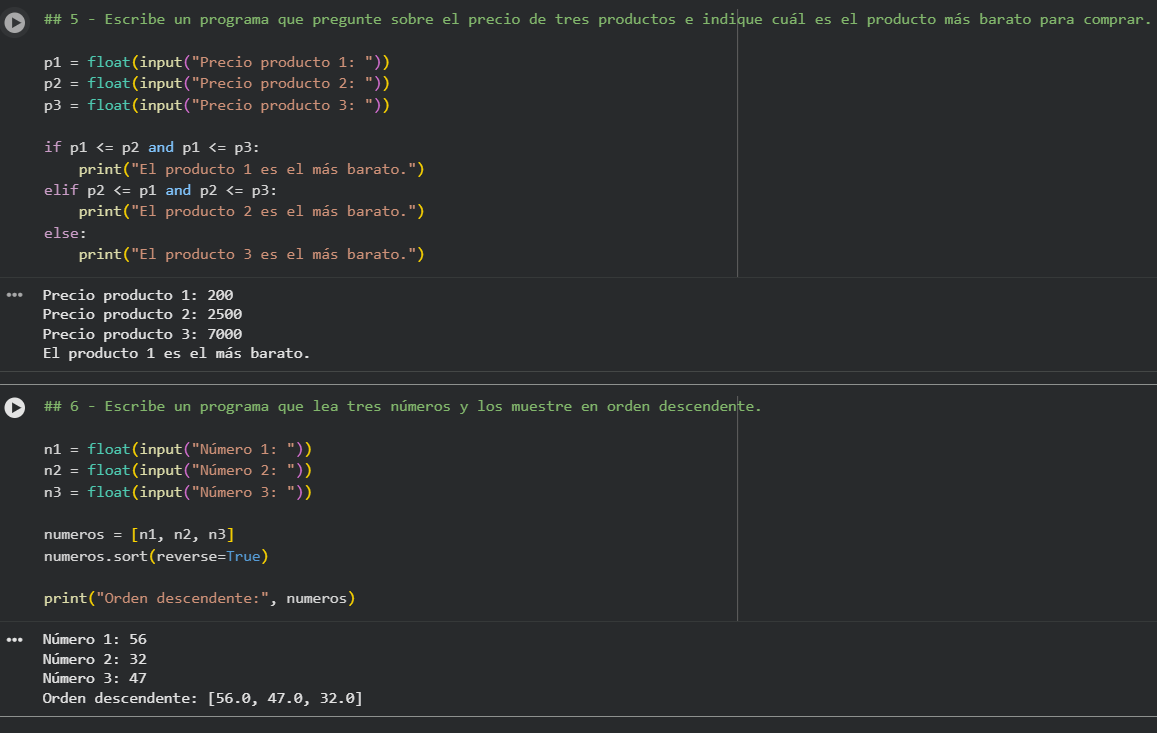
Task: Run the exercise 5 code cell
Action: 15,23
